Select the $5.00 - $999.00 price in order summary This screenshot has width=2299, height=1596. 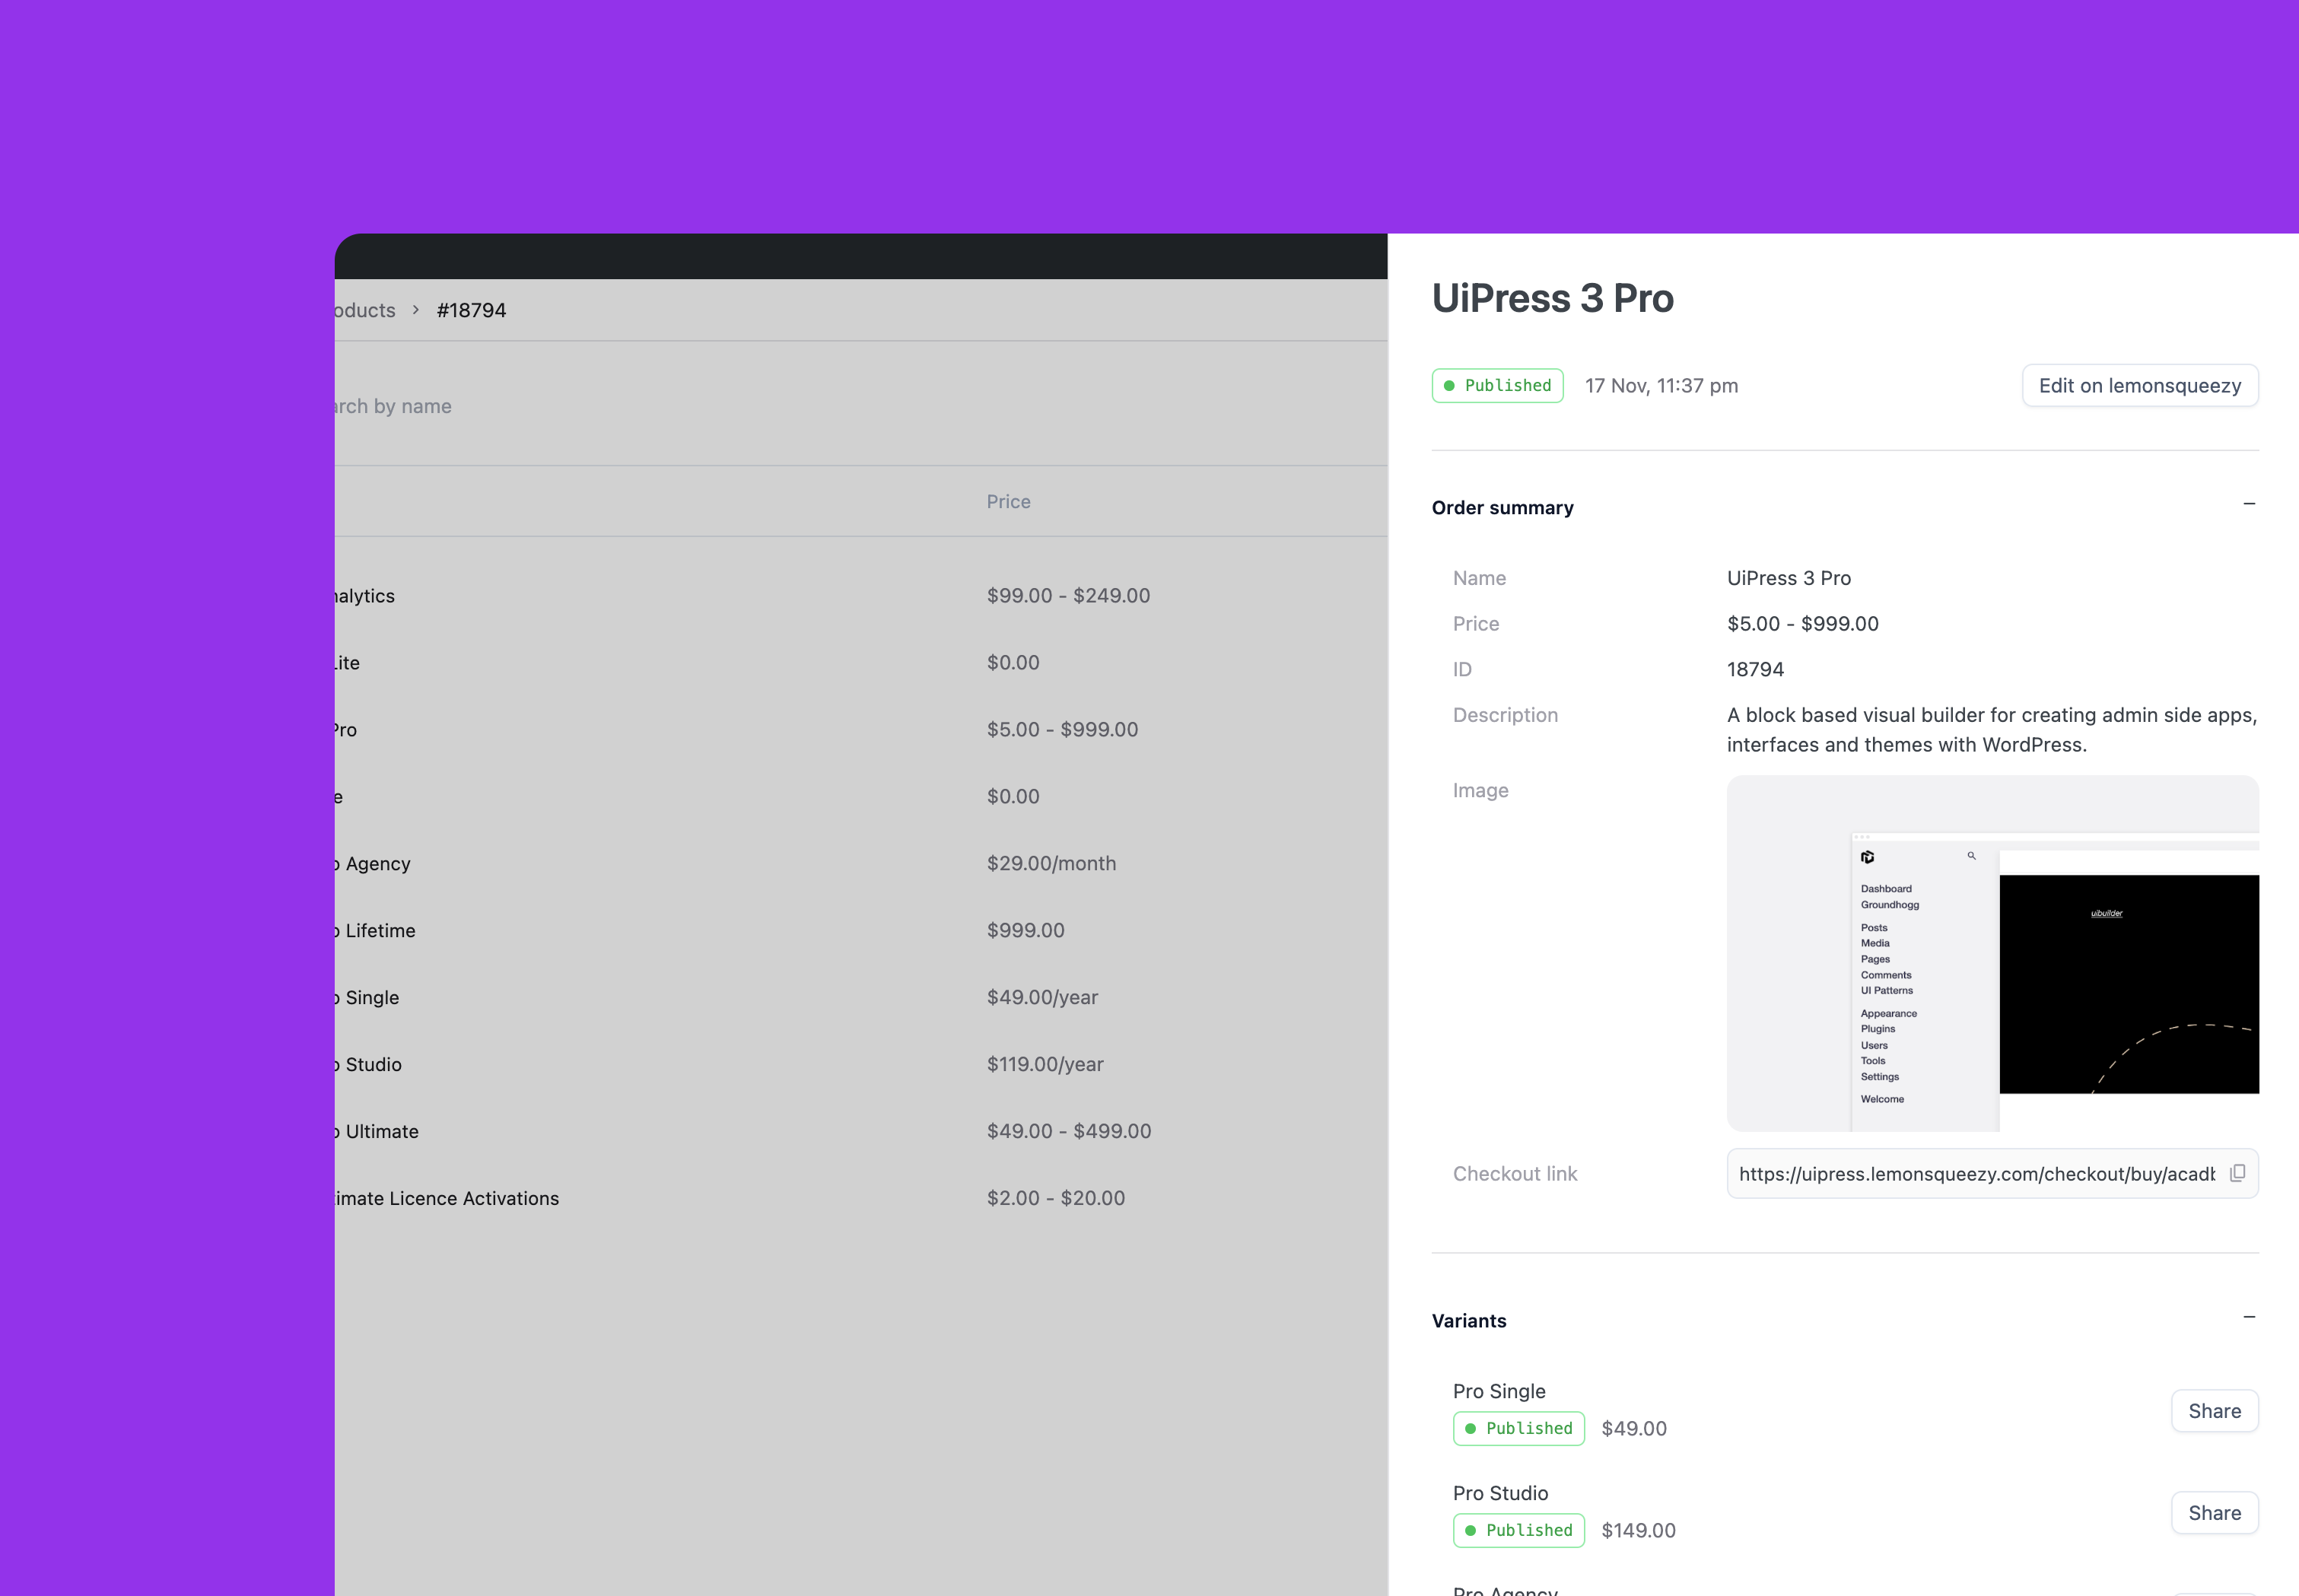pos(1802,623)
